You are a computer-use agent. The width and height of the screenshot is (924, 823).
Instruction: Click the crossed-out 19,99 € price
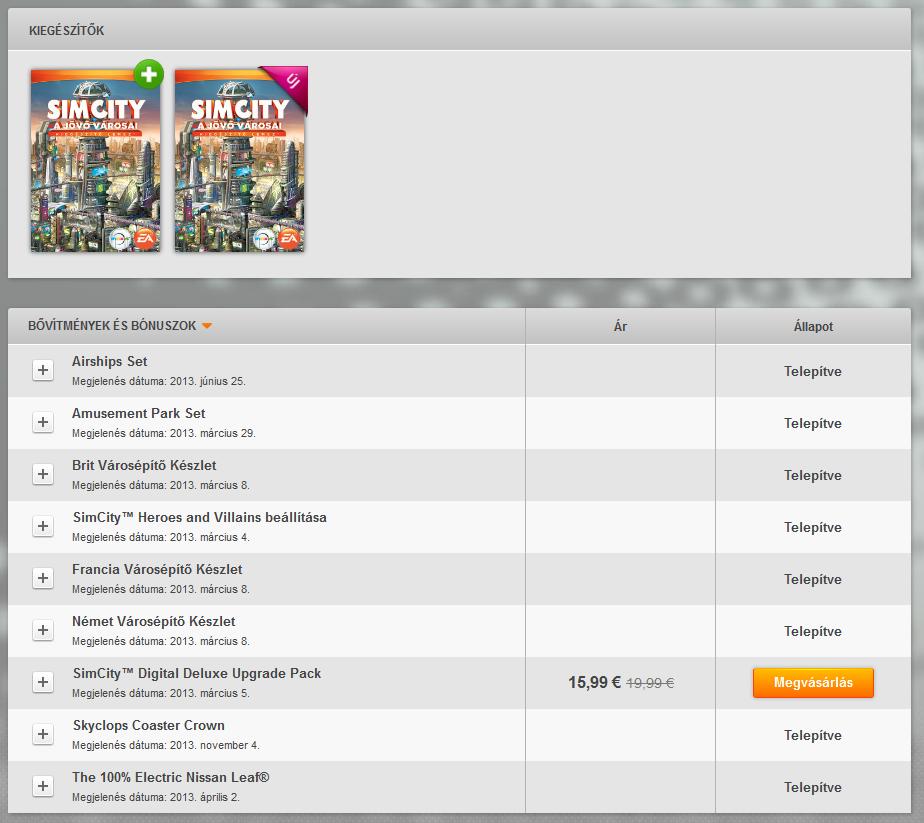[650, 683]
